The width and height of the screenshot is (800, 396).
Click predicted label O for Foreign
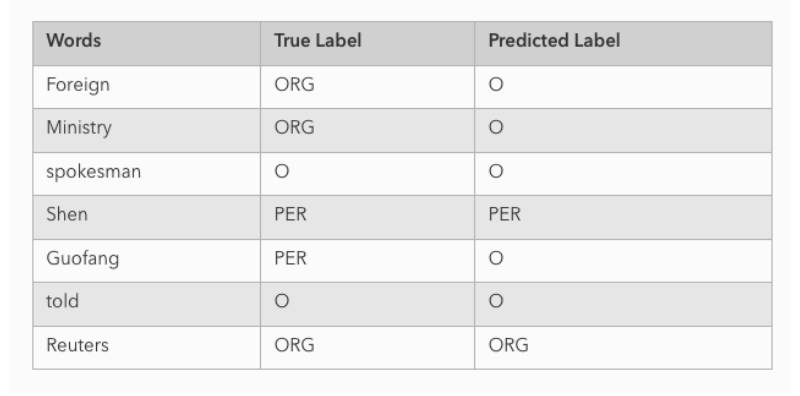click(x=496, y=84)
